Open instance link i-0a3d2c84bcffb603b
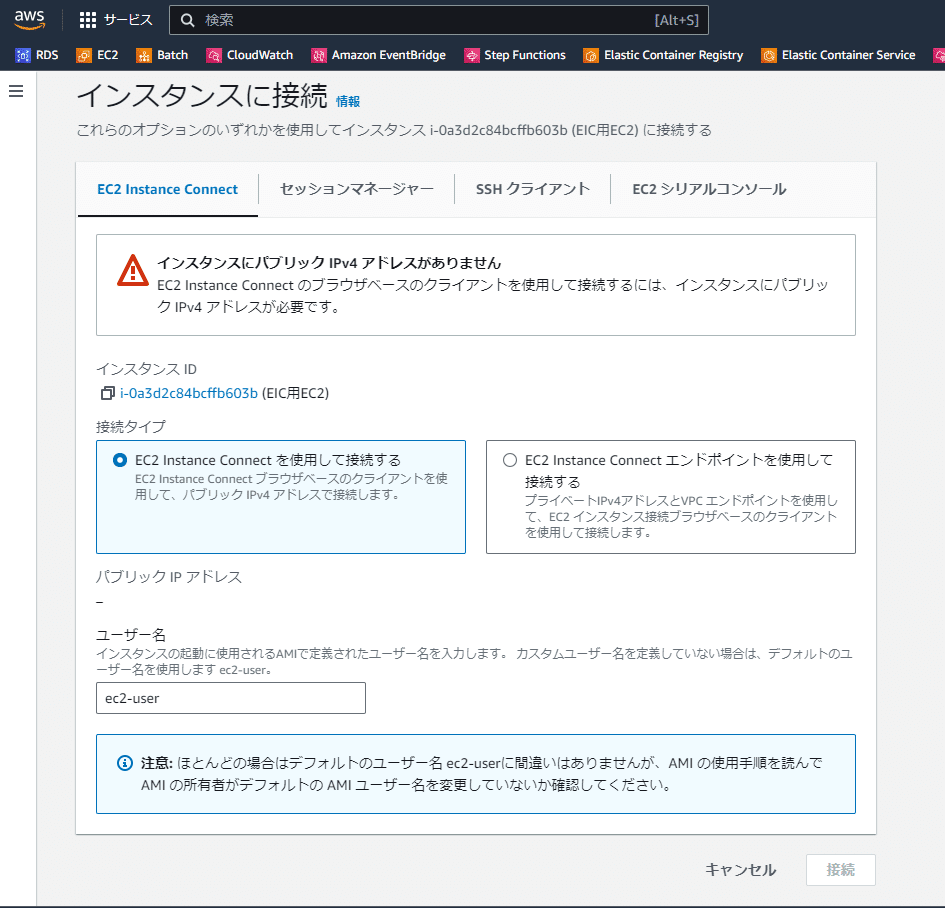 (189, 393)
